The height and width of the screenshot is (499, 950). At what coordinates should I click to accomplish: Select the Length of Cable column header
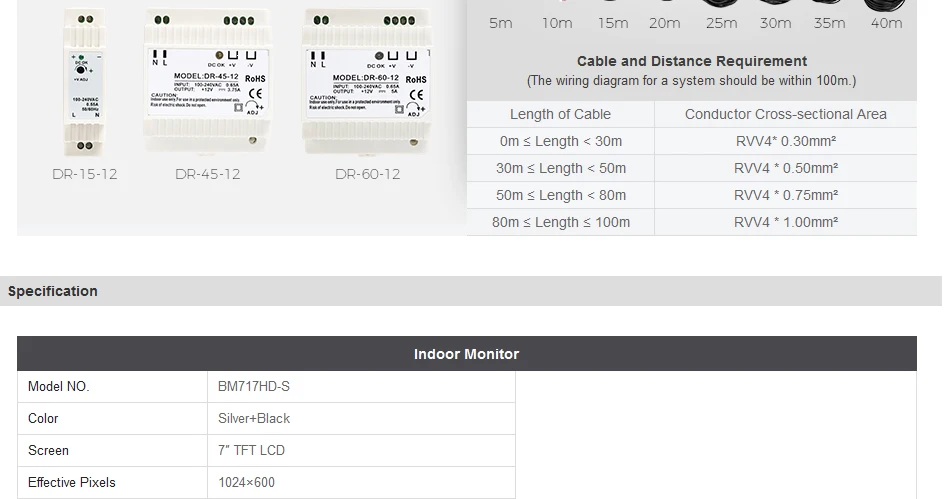pyautogui.click(x=560, y=114)
